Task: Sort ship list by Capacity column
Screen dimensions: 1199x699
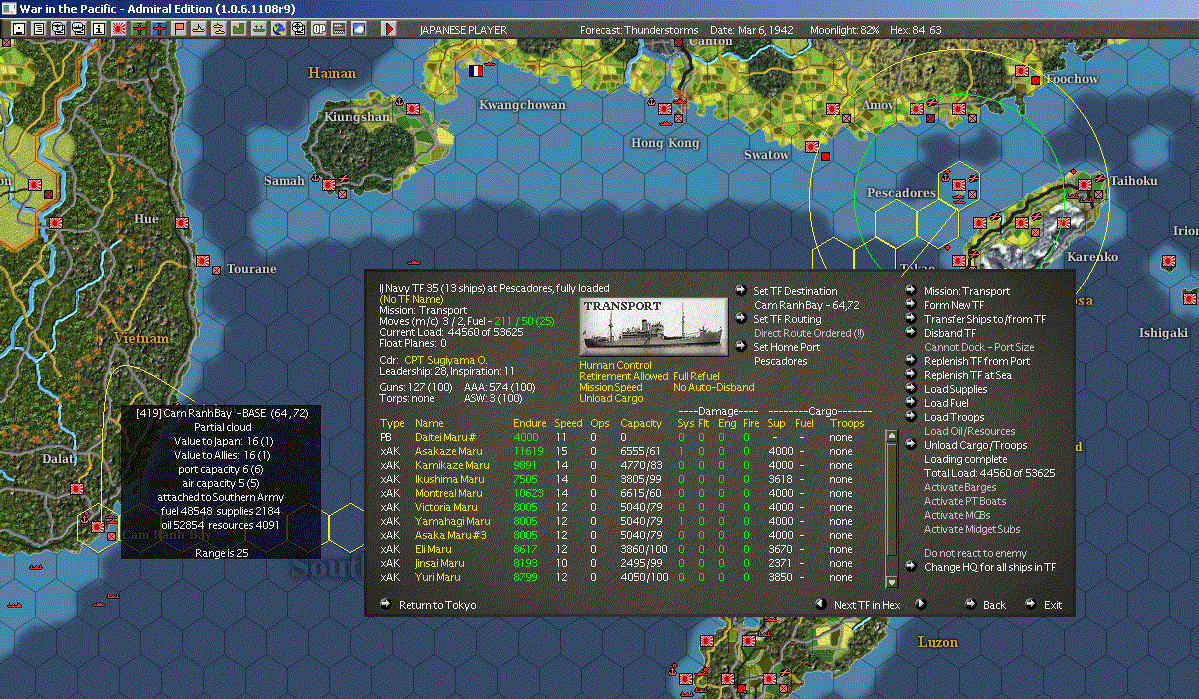Action: [x=641, y=423]
